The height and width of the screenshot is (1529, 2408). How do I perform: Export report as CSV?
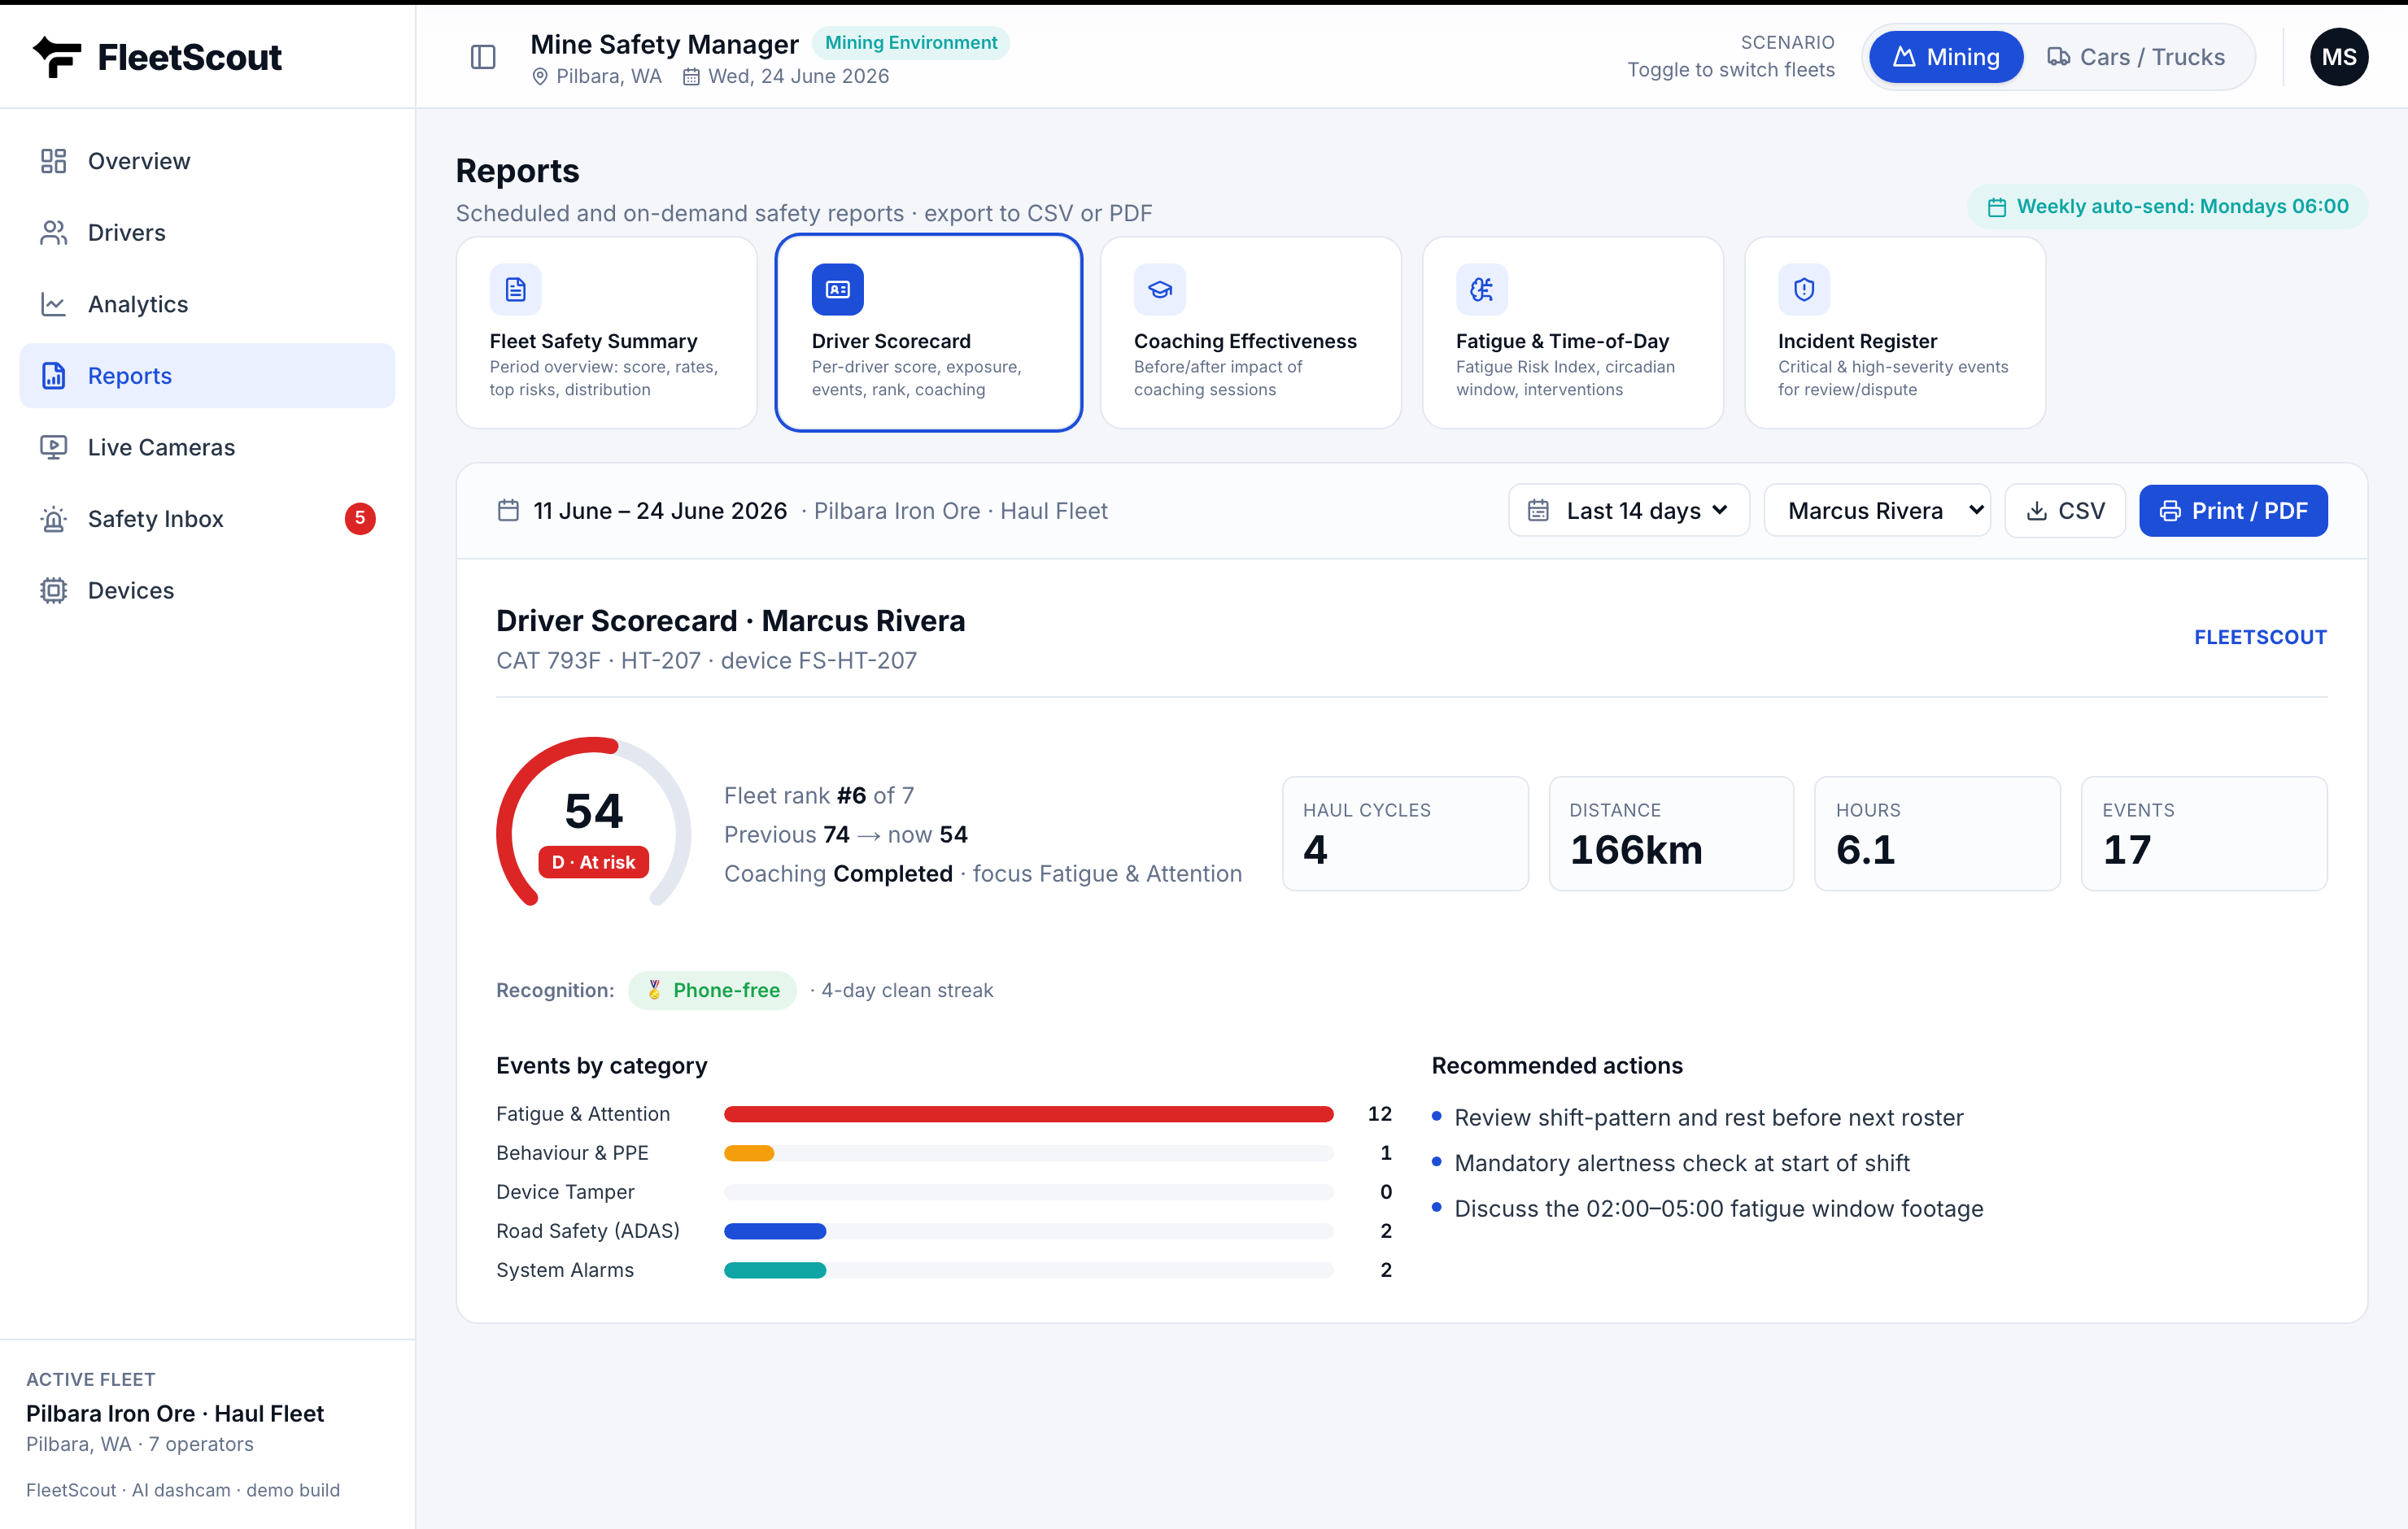pyautogui.click(x=2064, y=511)
